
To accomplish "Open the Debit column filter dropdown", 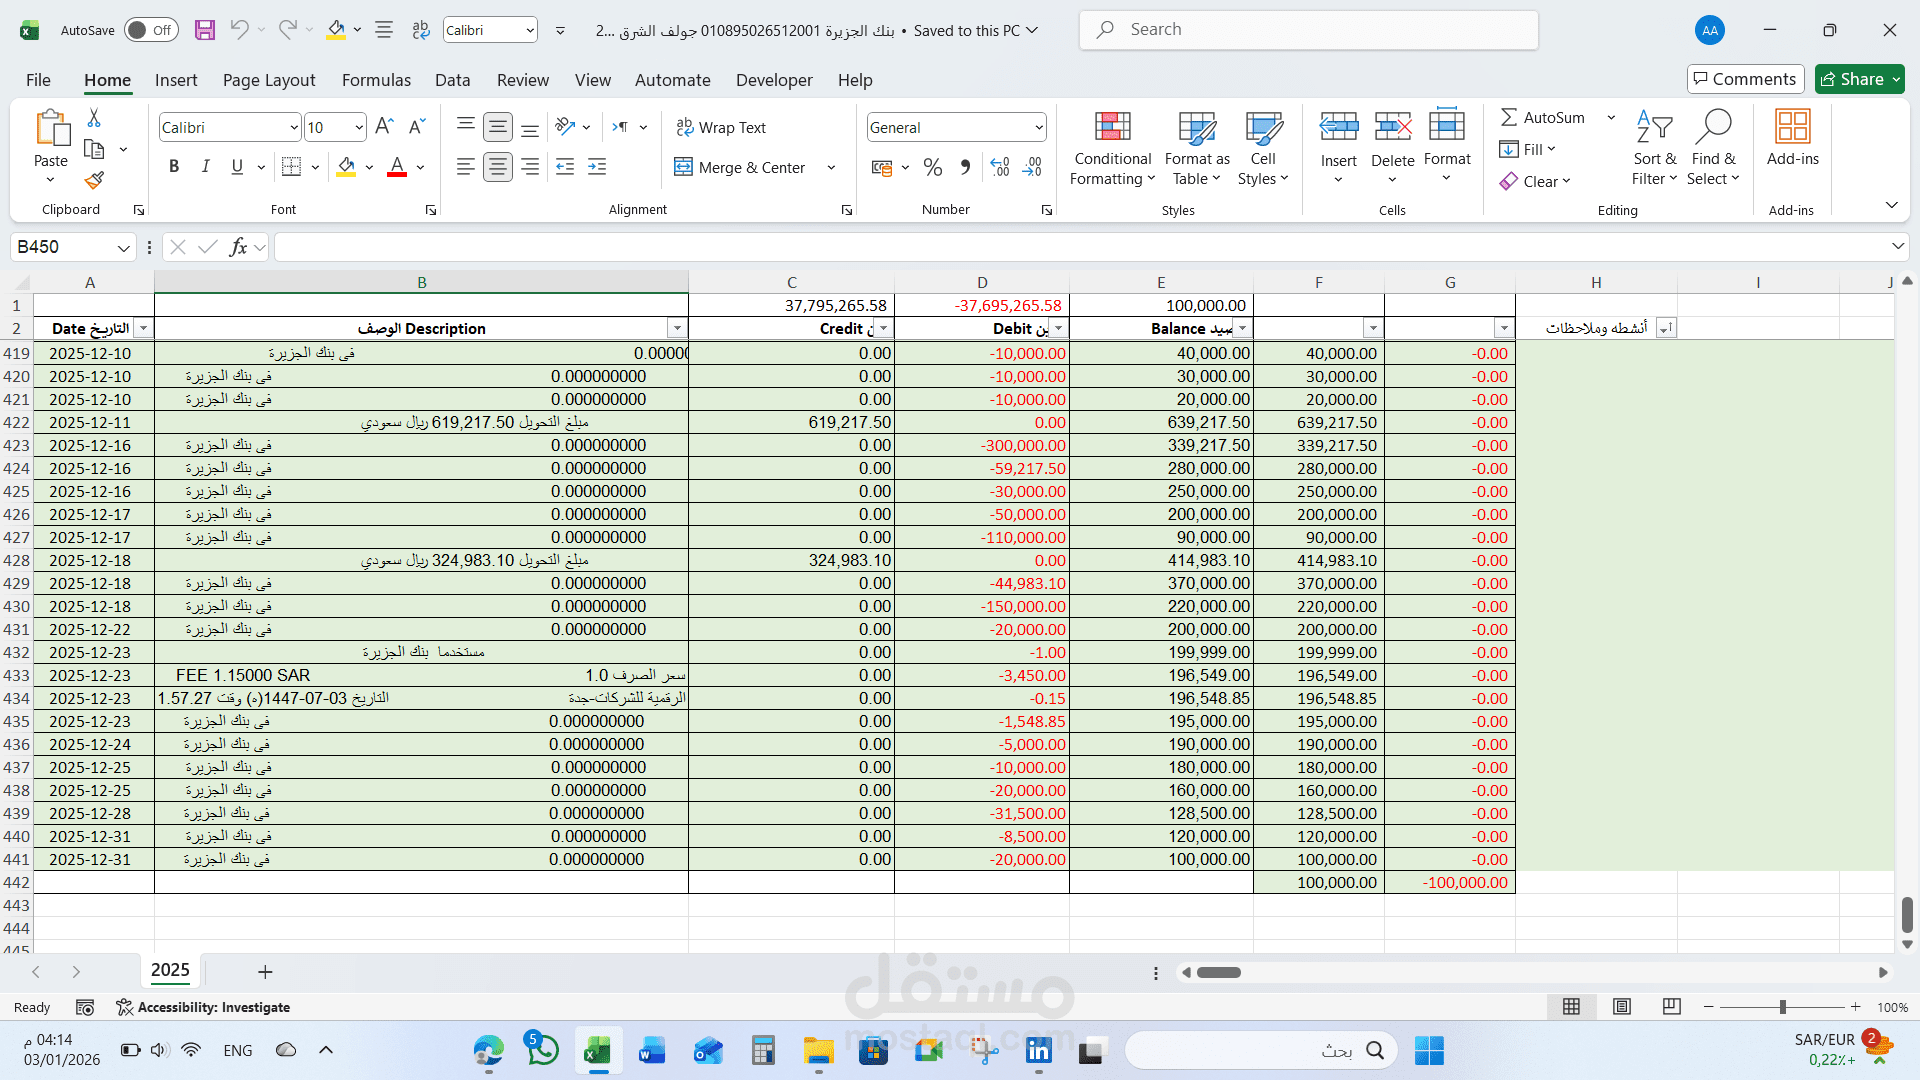I will 1059,329.
